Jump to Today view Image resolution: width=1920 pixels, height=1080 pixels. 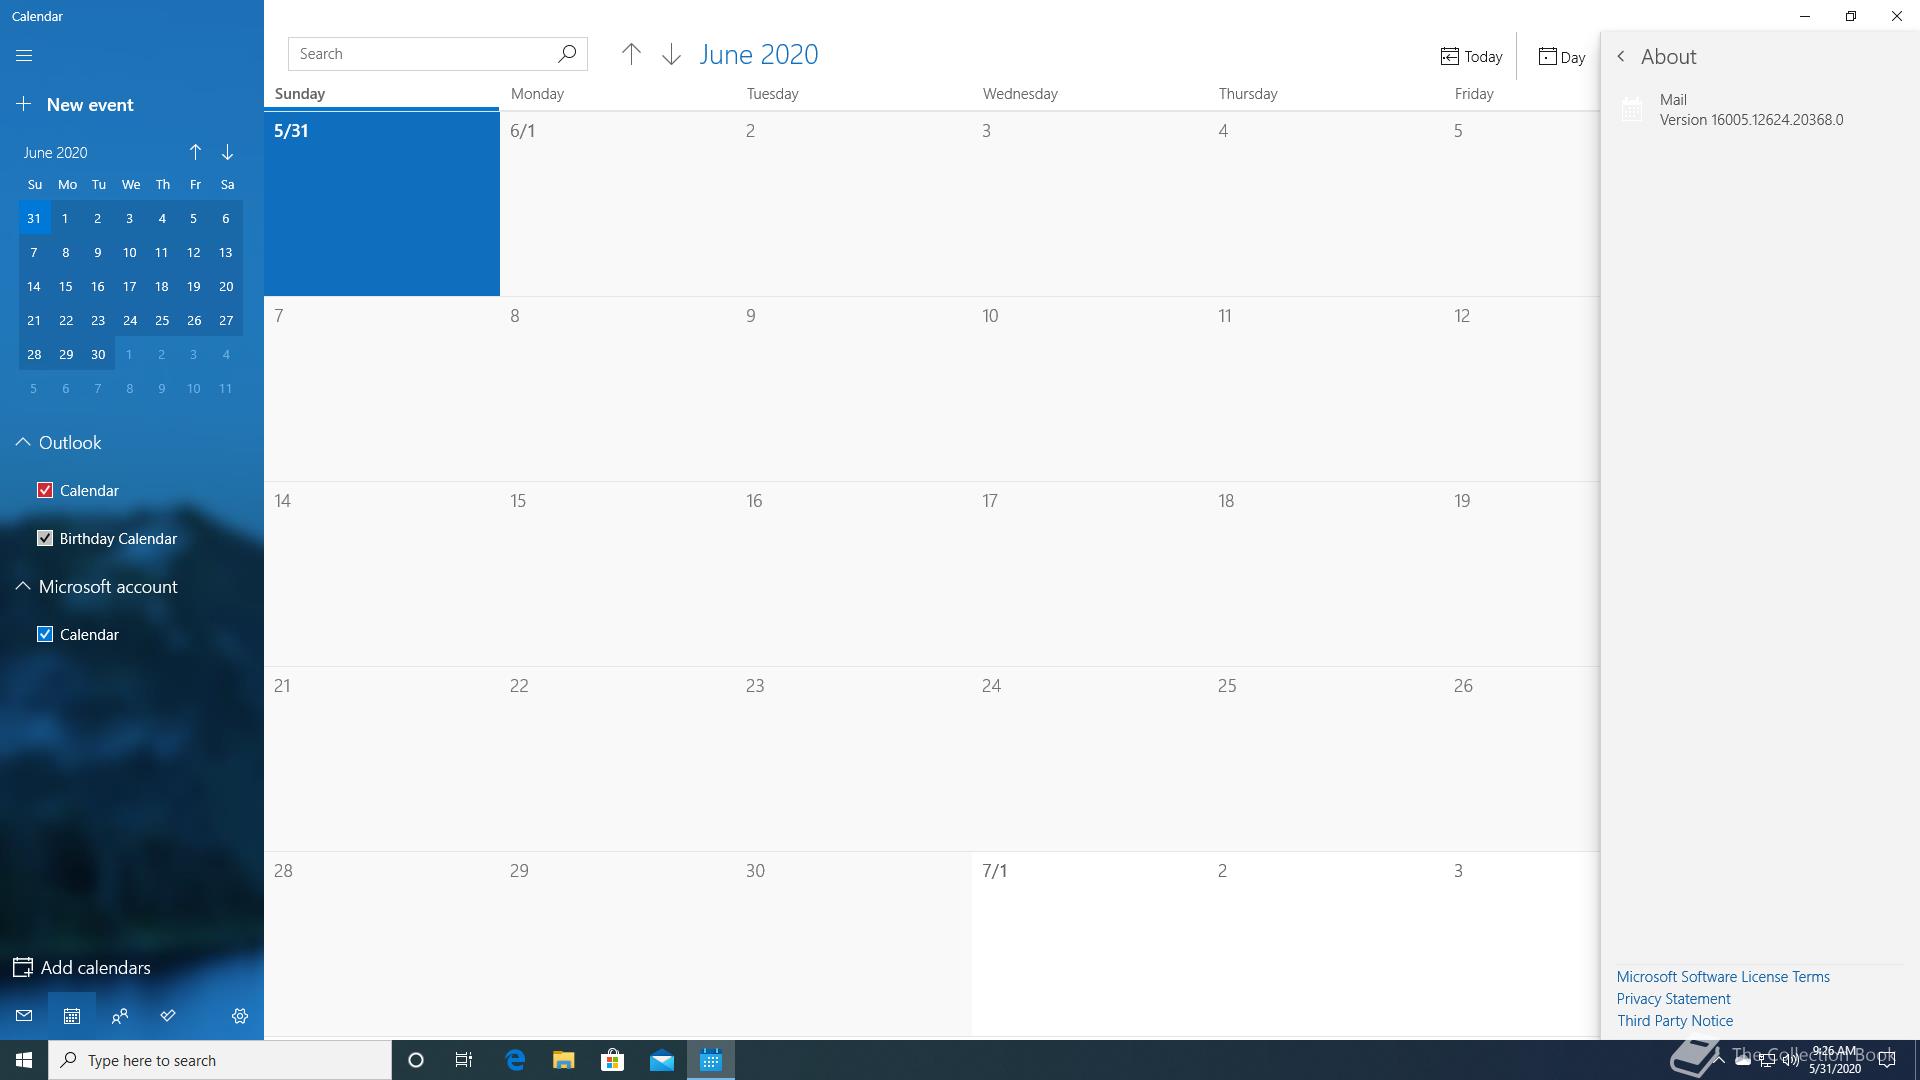tap(1471, 57)
